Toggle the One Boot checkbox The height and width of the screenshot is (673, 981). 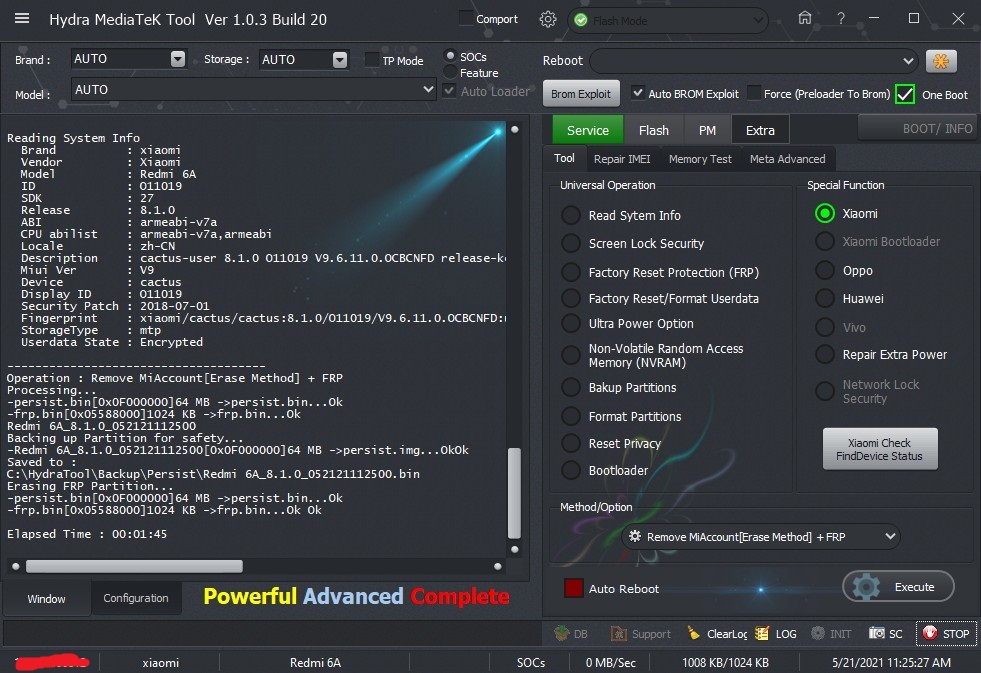(905, 94)
